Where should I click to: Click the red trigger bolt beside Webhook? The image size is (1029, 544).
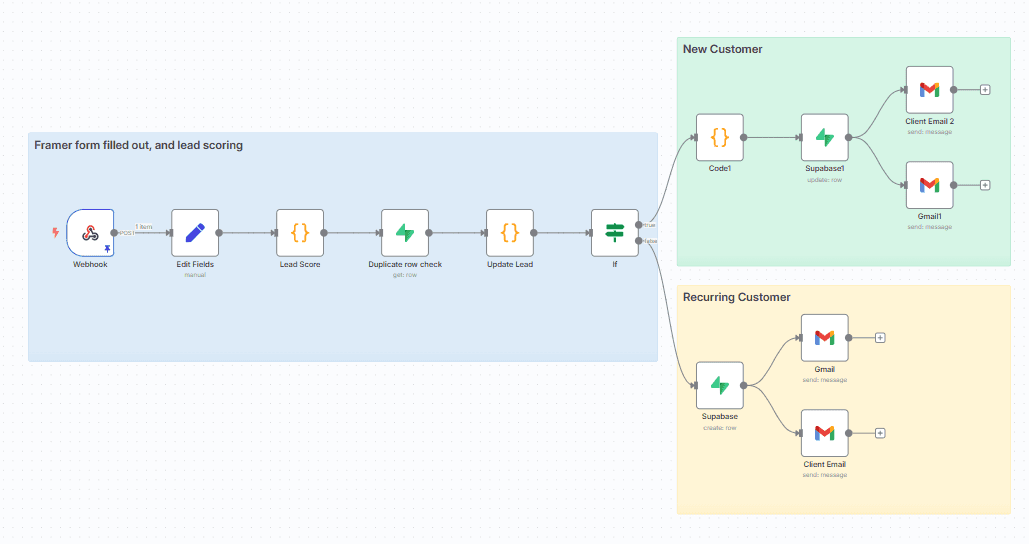pyautogui.click(x=56, y=232)
